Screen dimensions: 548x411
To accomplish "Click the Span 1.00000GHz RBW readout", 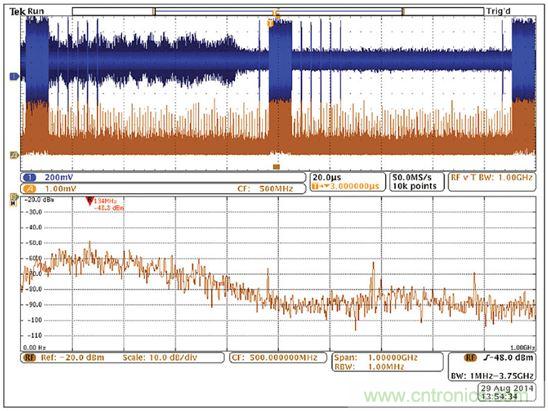I will pyautogui.click(x=387, y=362).
